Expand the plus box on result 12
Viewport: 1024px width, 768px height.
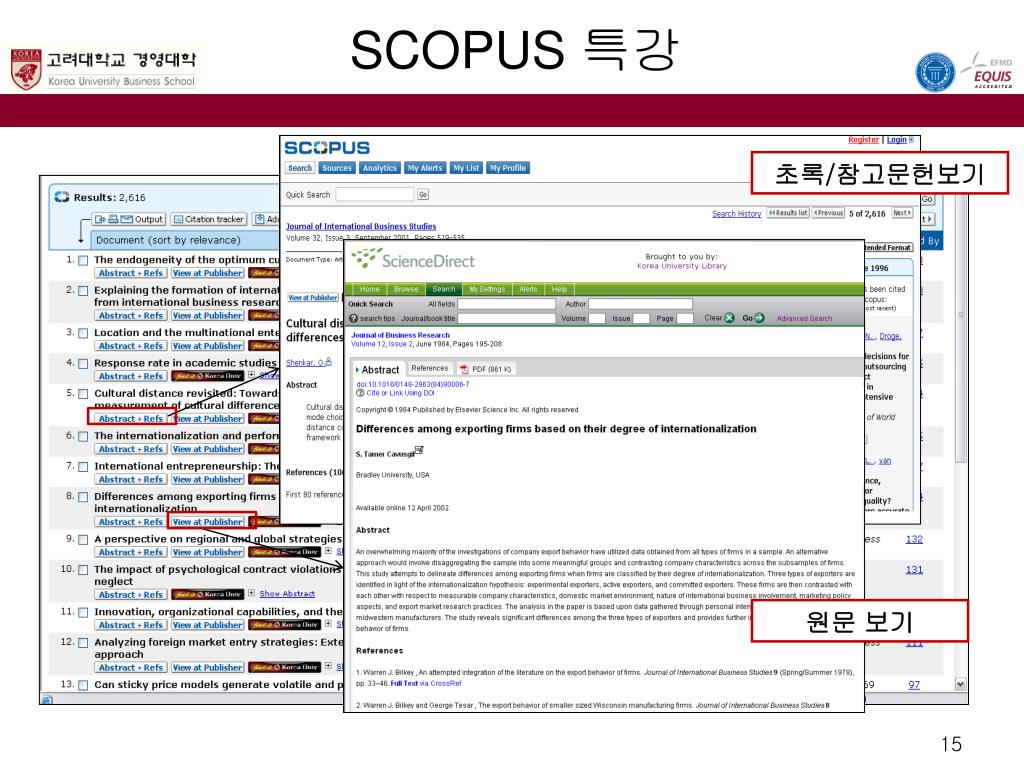[x=328, y=666]
